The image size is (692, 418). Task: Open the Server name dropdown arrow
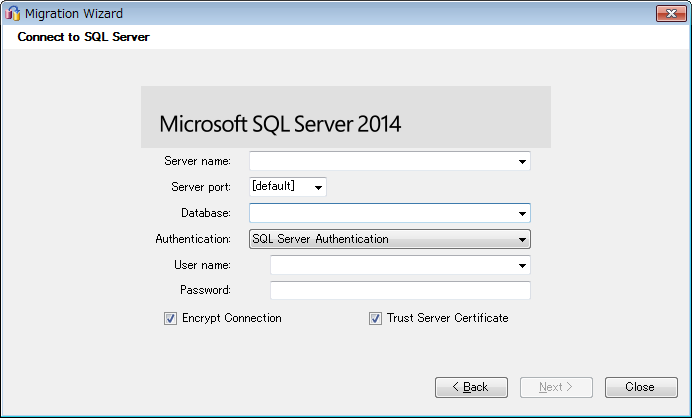click(522, 162)
